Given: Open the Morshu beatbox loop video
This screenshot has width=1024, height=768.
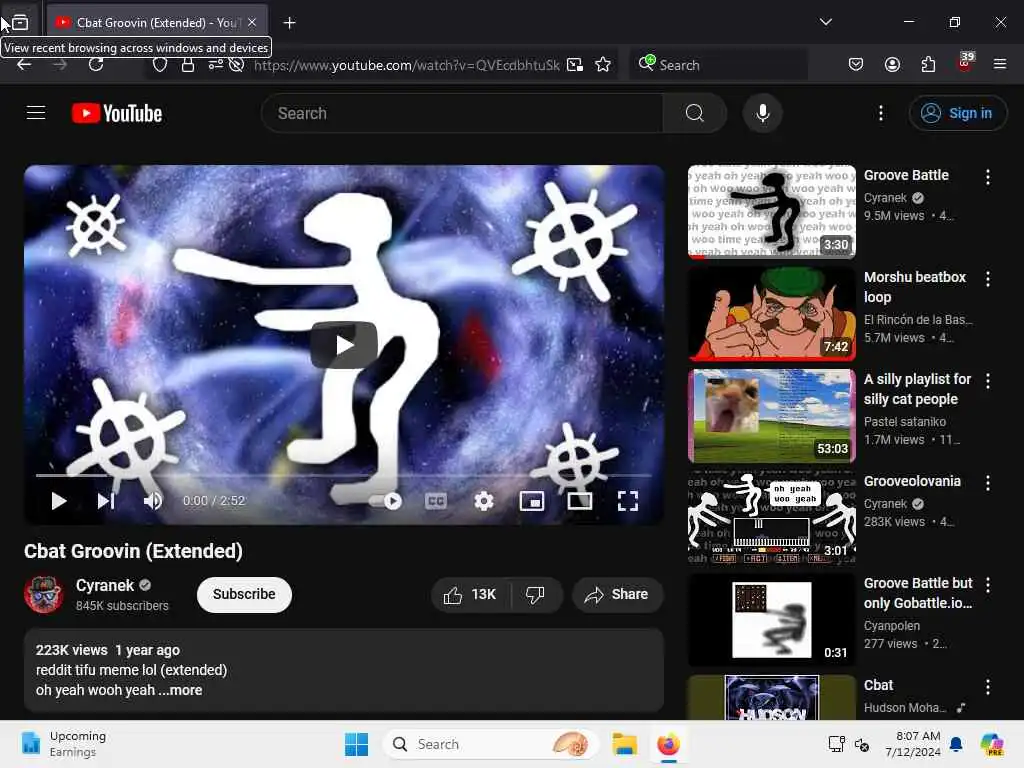Looking at the screenshot, I should [771, 313].
